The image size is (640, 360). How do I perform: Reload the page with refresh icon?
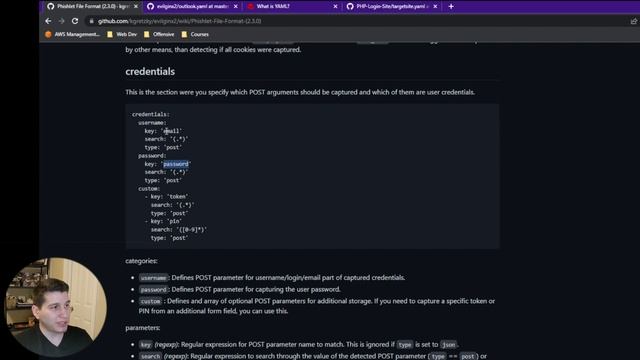click(x=75, y=21)
